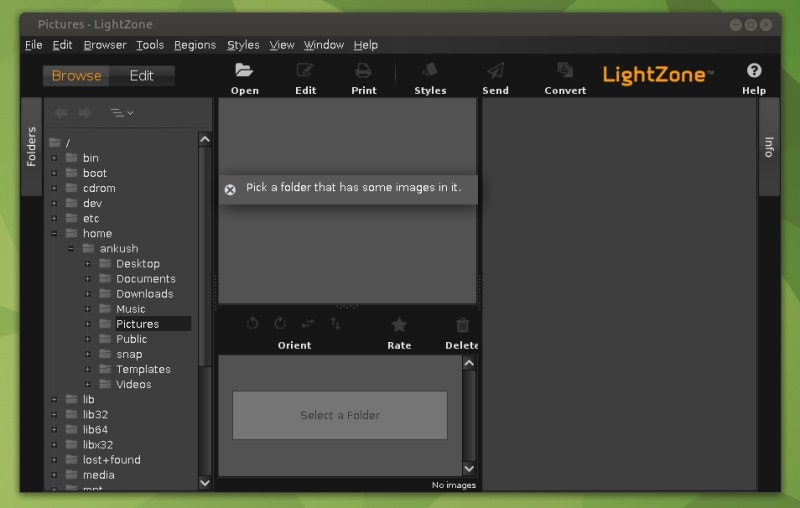Expand the cdrom folder node
Image resolution: width=800 pixels, height=508 pixels.
coord(54,188)
